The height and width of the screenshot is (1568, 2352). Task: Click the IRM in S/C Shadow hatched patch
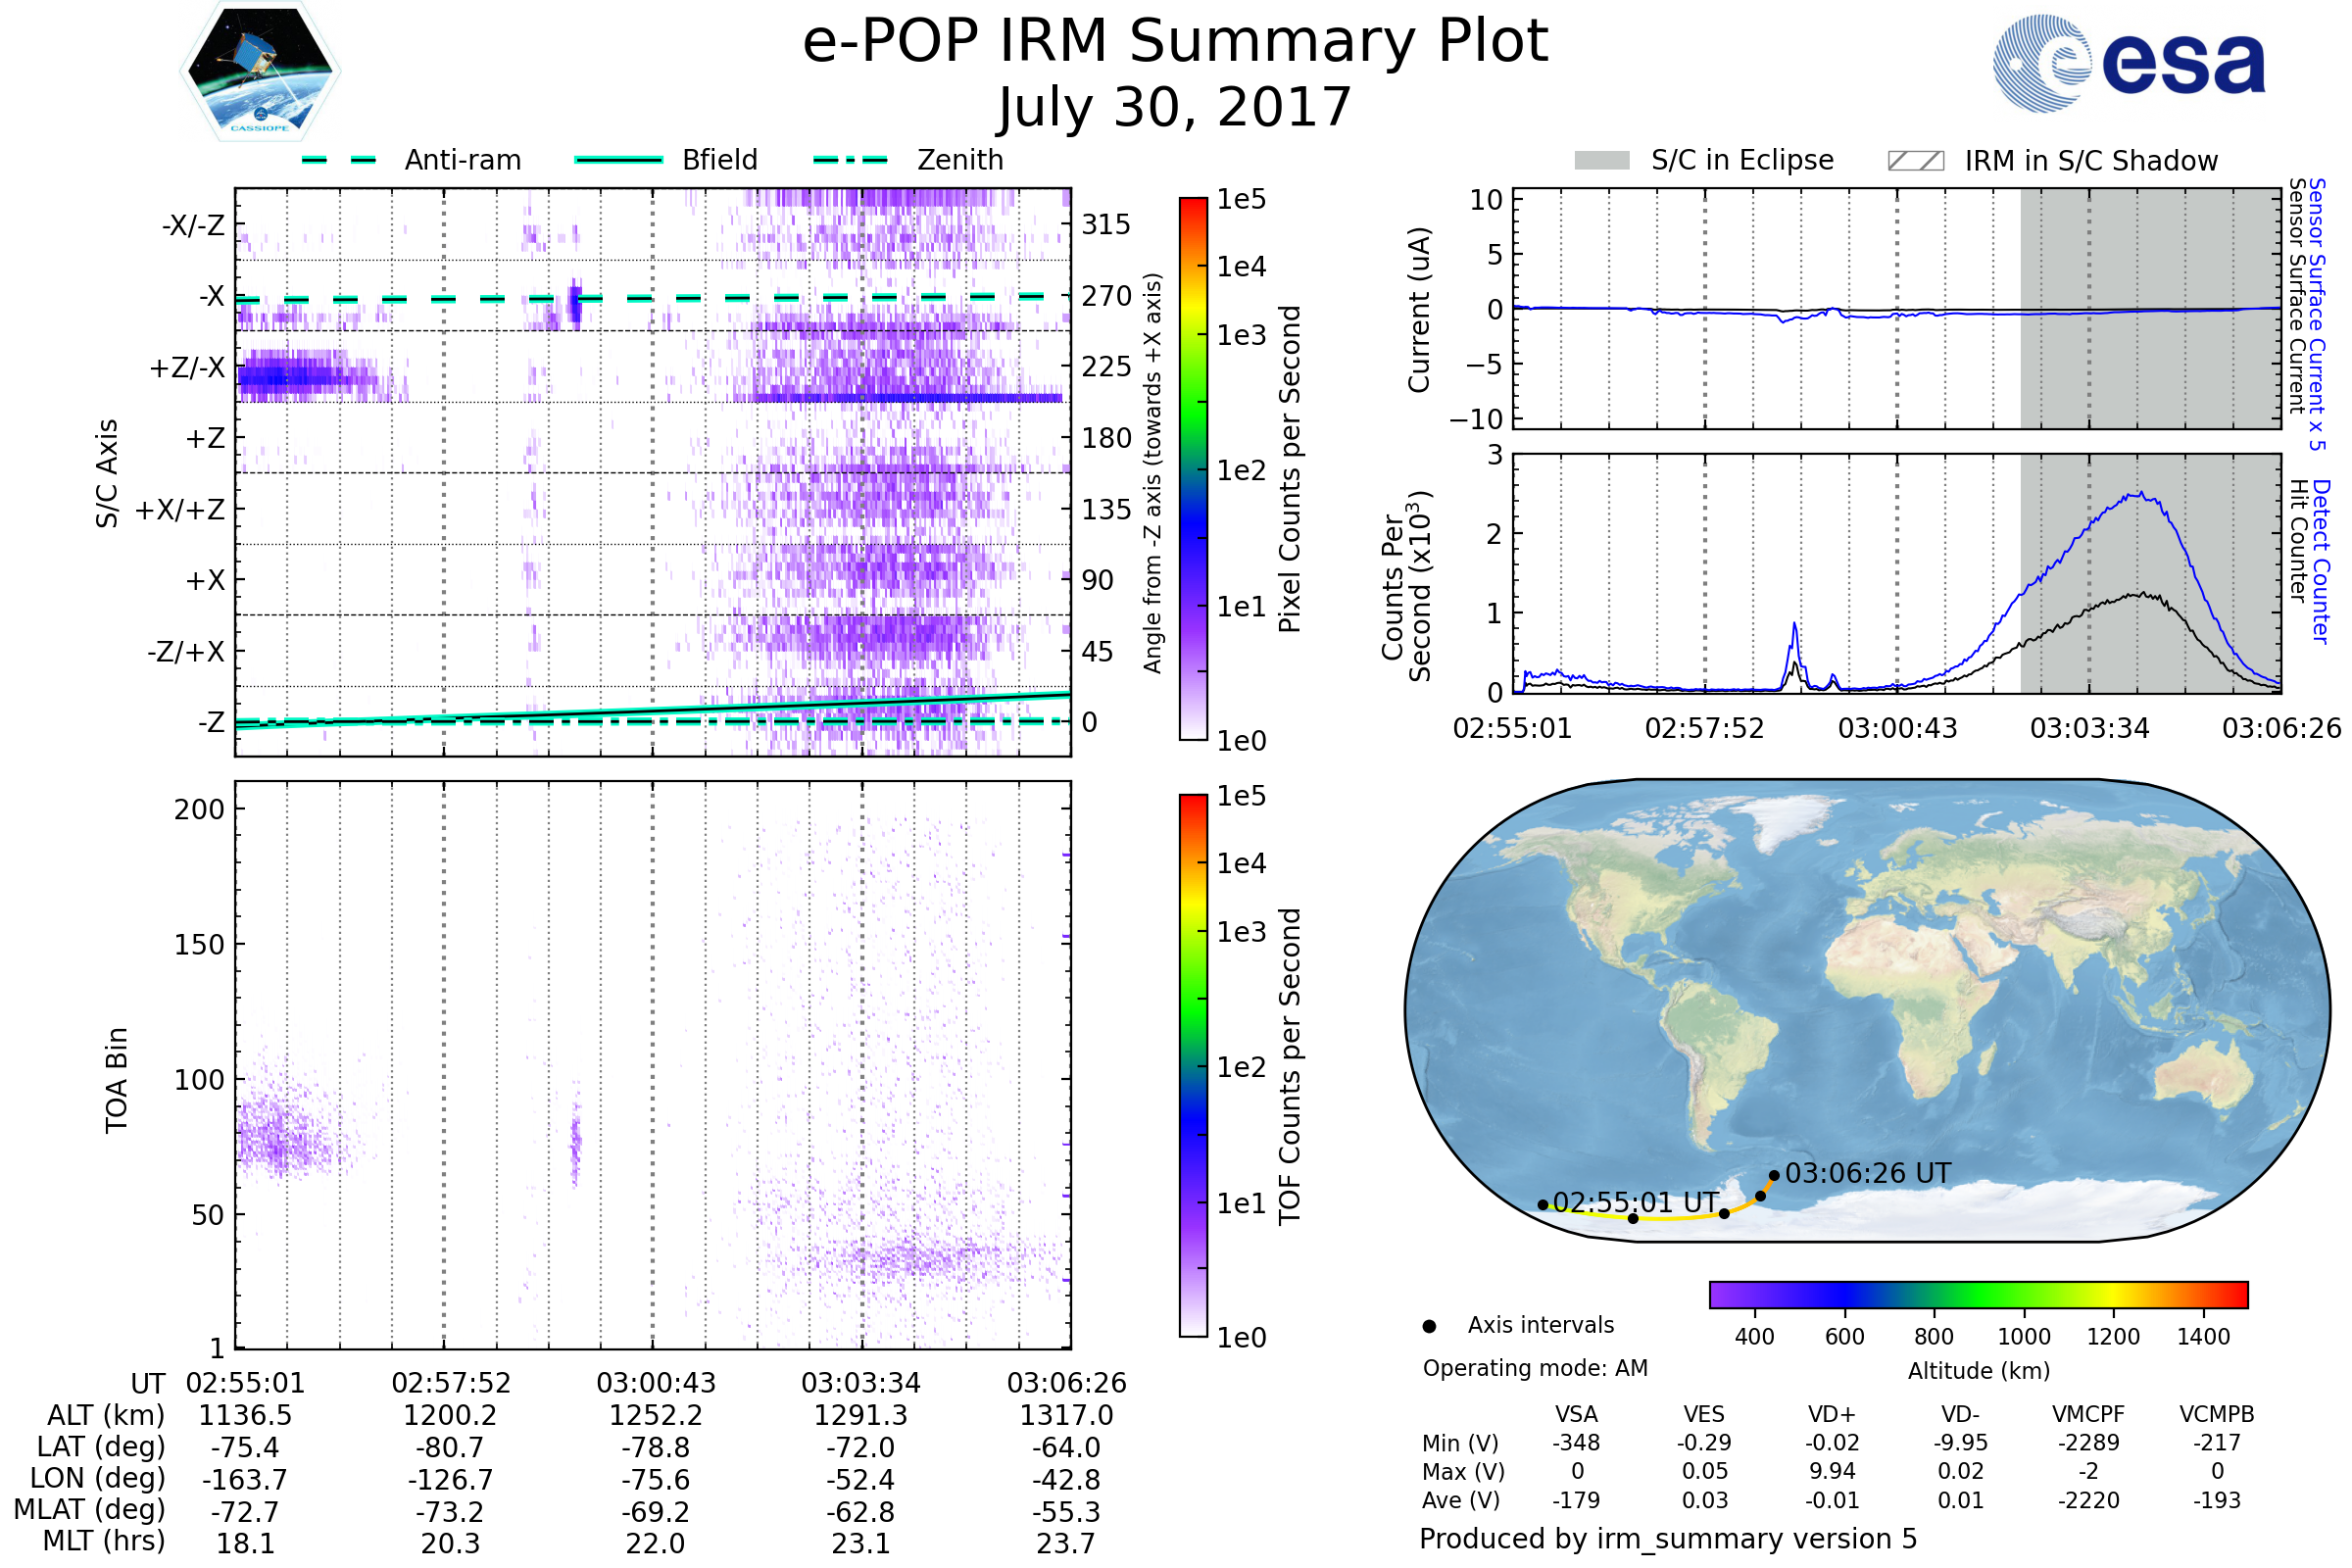click(1915, 161)
